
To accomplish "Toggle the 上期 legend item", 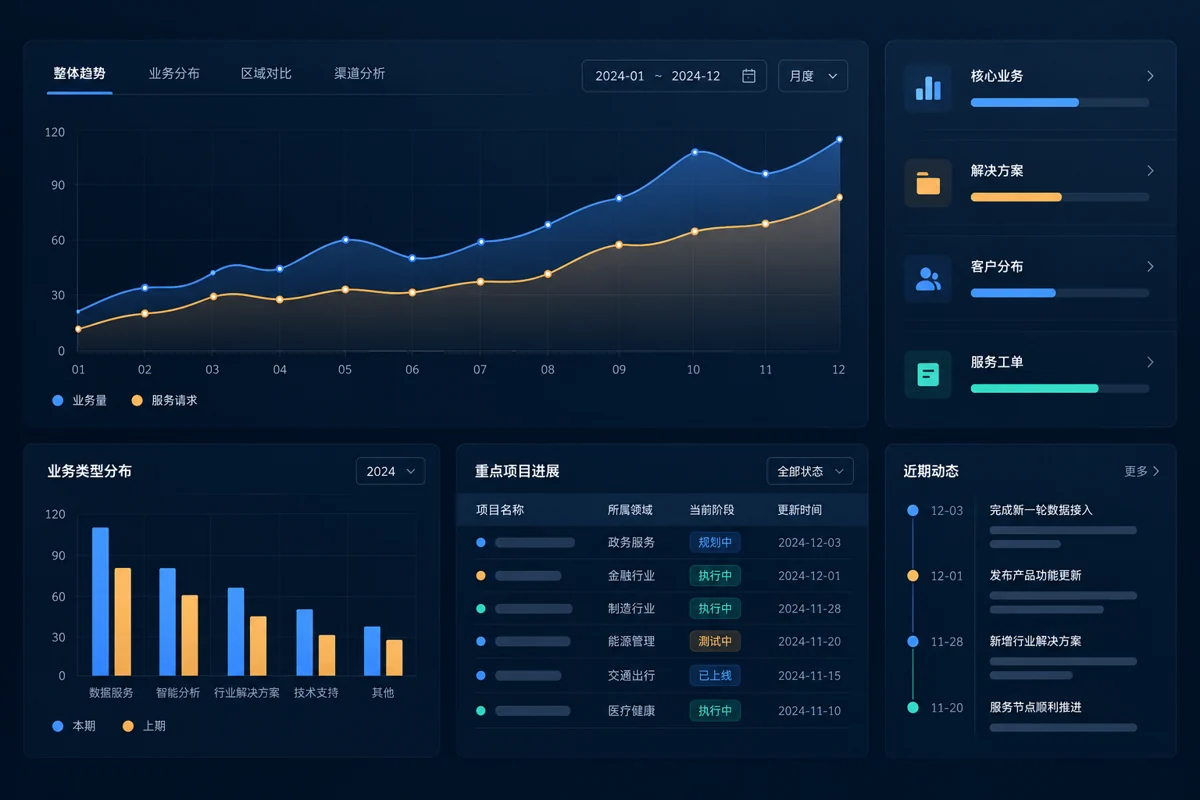I will click(144, 726).
